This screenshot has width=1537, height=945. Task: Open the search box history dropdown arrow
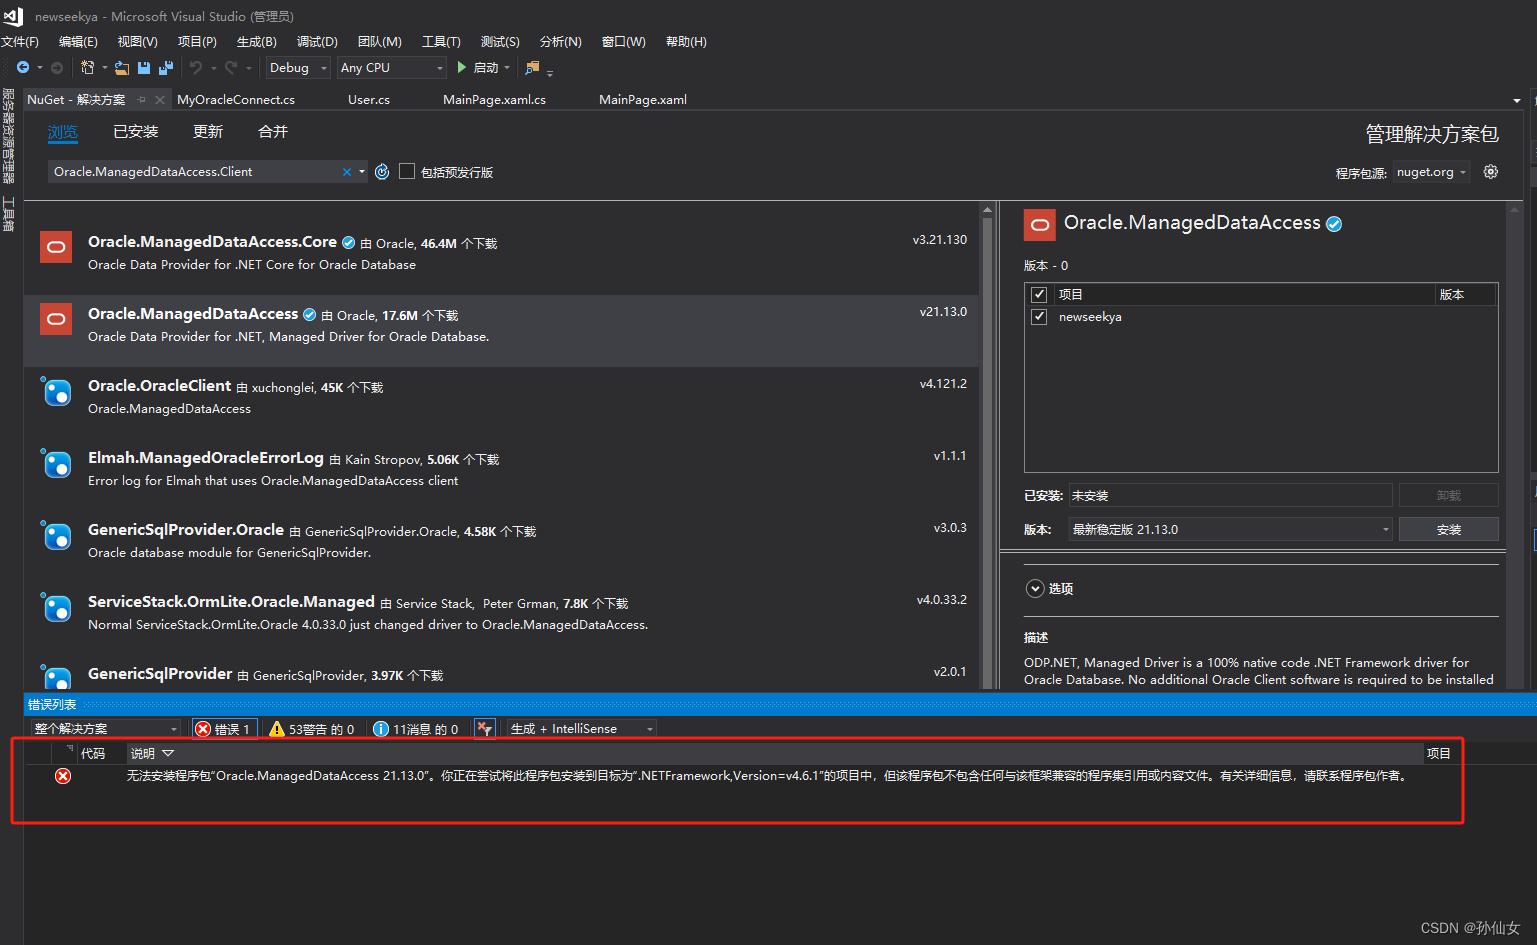click(x=362, y=172)
